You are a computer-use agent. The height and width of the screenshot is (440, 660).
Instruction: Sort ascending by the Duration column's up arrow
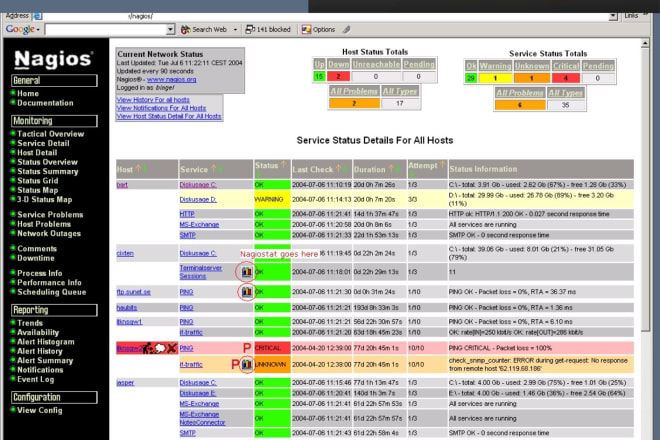click(x=391, y=169)
